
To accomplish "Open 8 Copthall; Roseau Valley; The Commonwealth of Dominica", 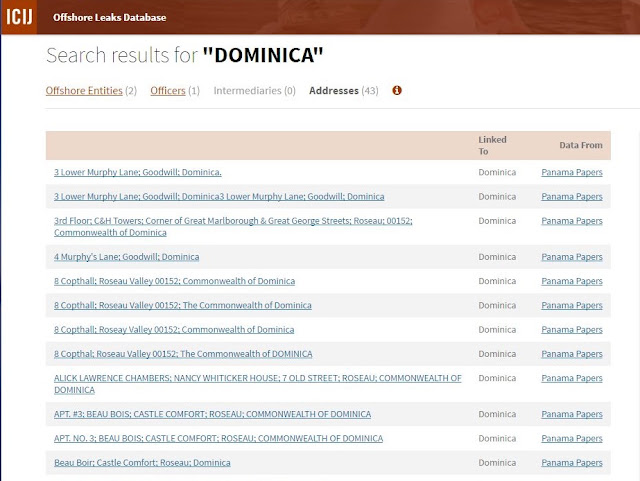I will (x=182, y=305).
